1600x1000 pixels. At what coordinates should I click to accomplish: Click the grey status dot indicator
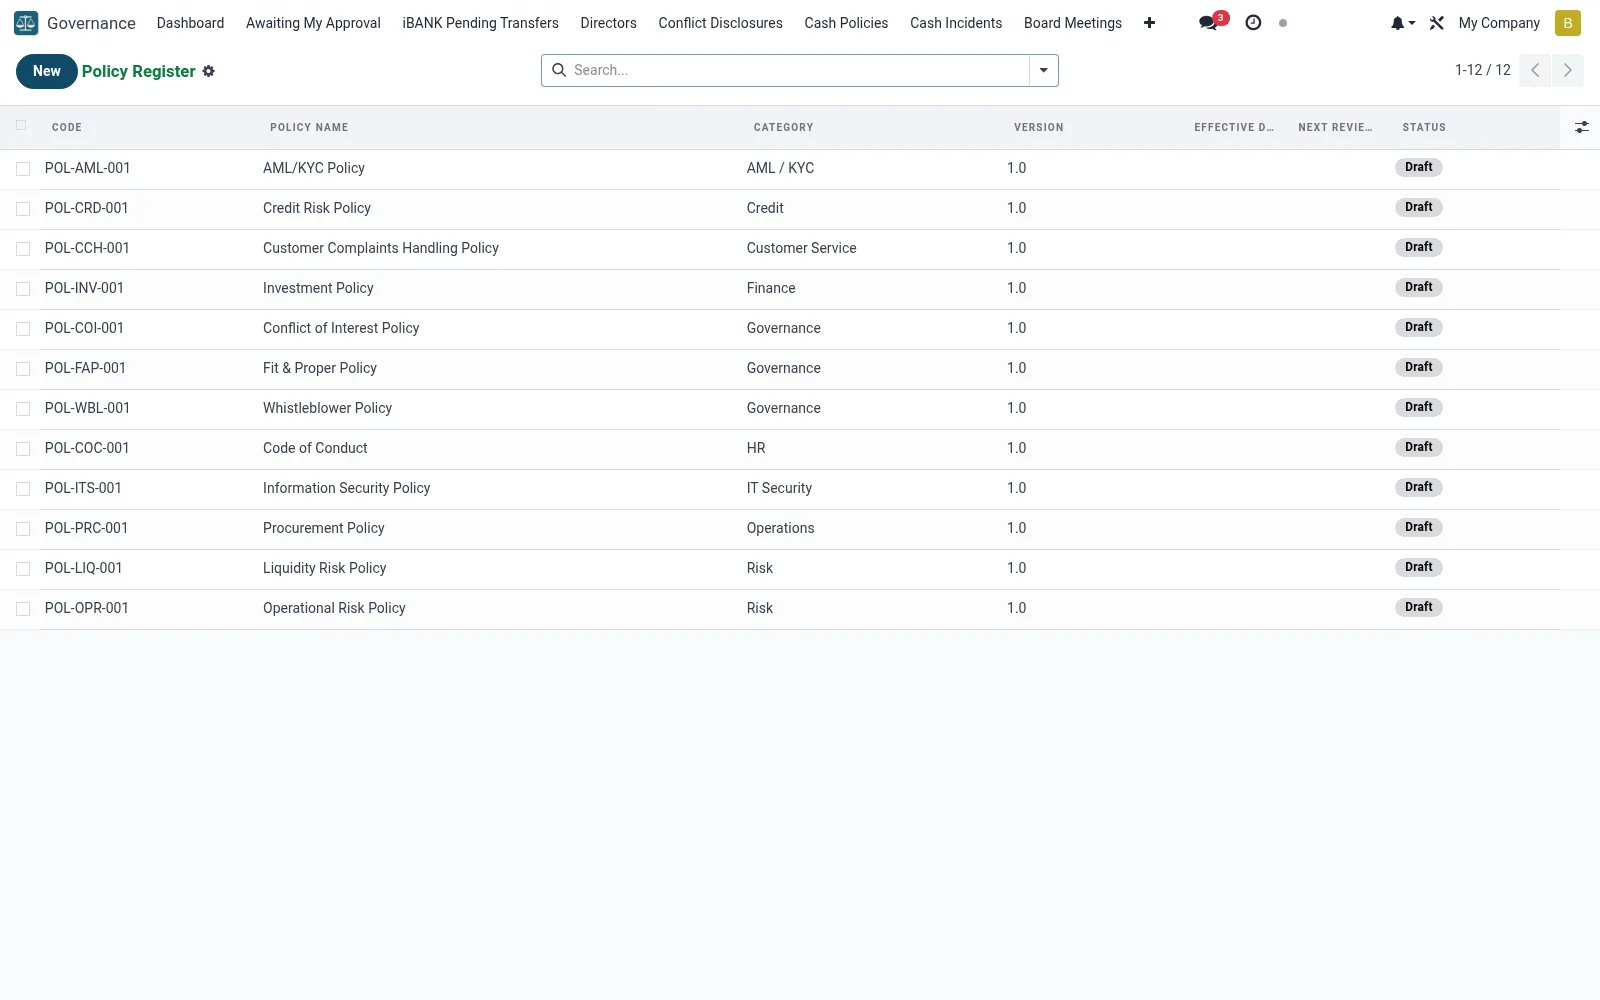point(1283,23)
